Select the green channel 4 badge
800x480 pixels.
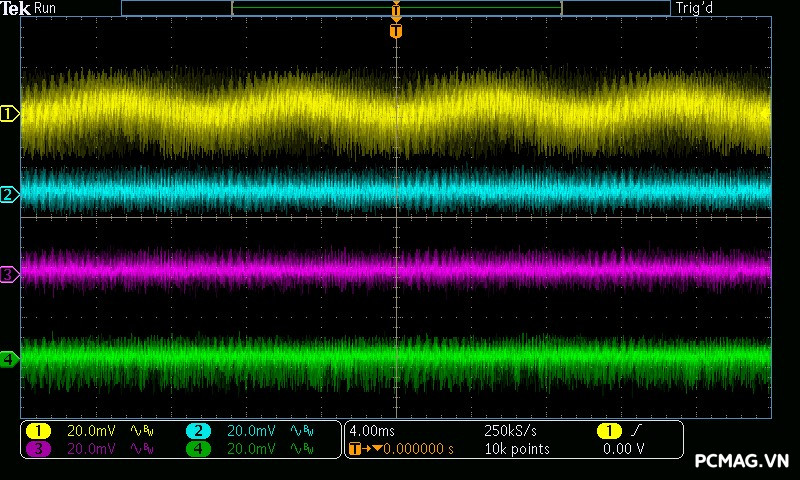coord(198,449)
